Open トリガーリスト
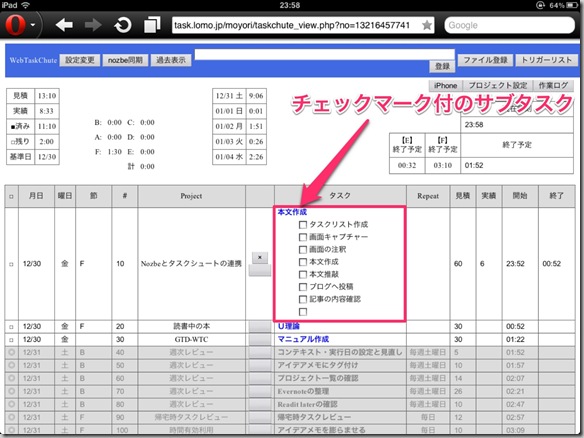Viewport: 584px width, 438px height. (546, 60)
